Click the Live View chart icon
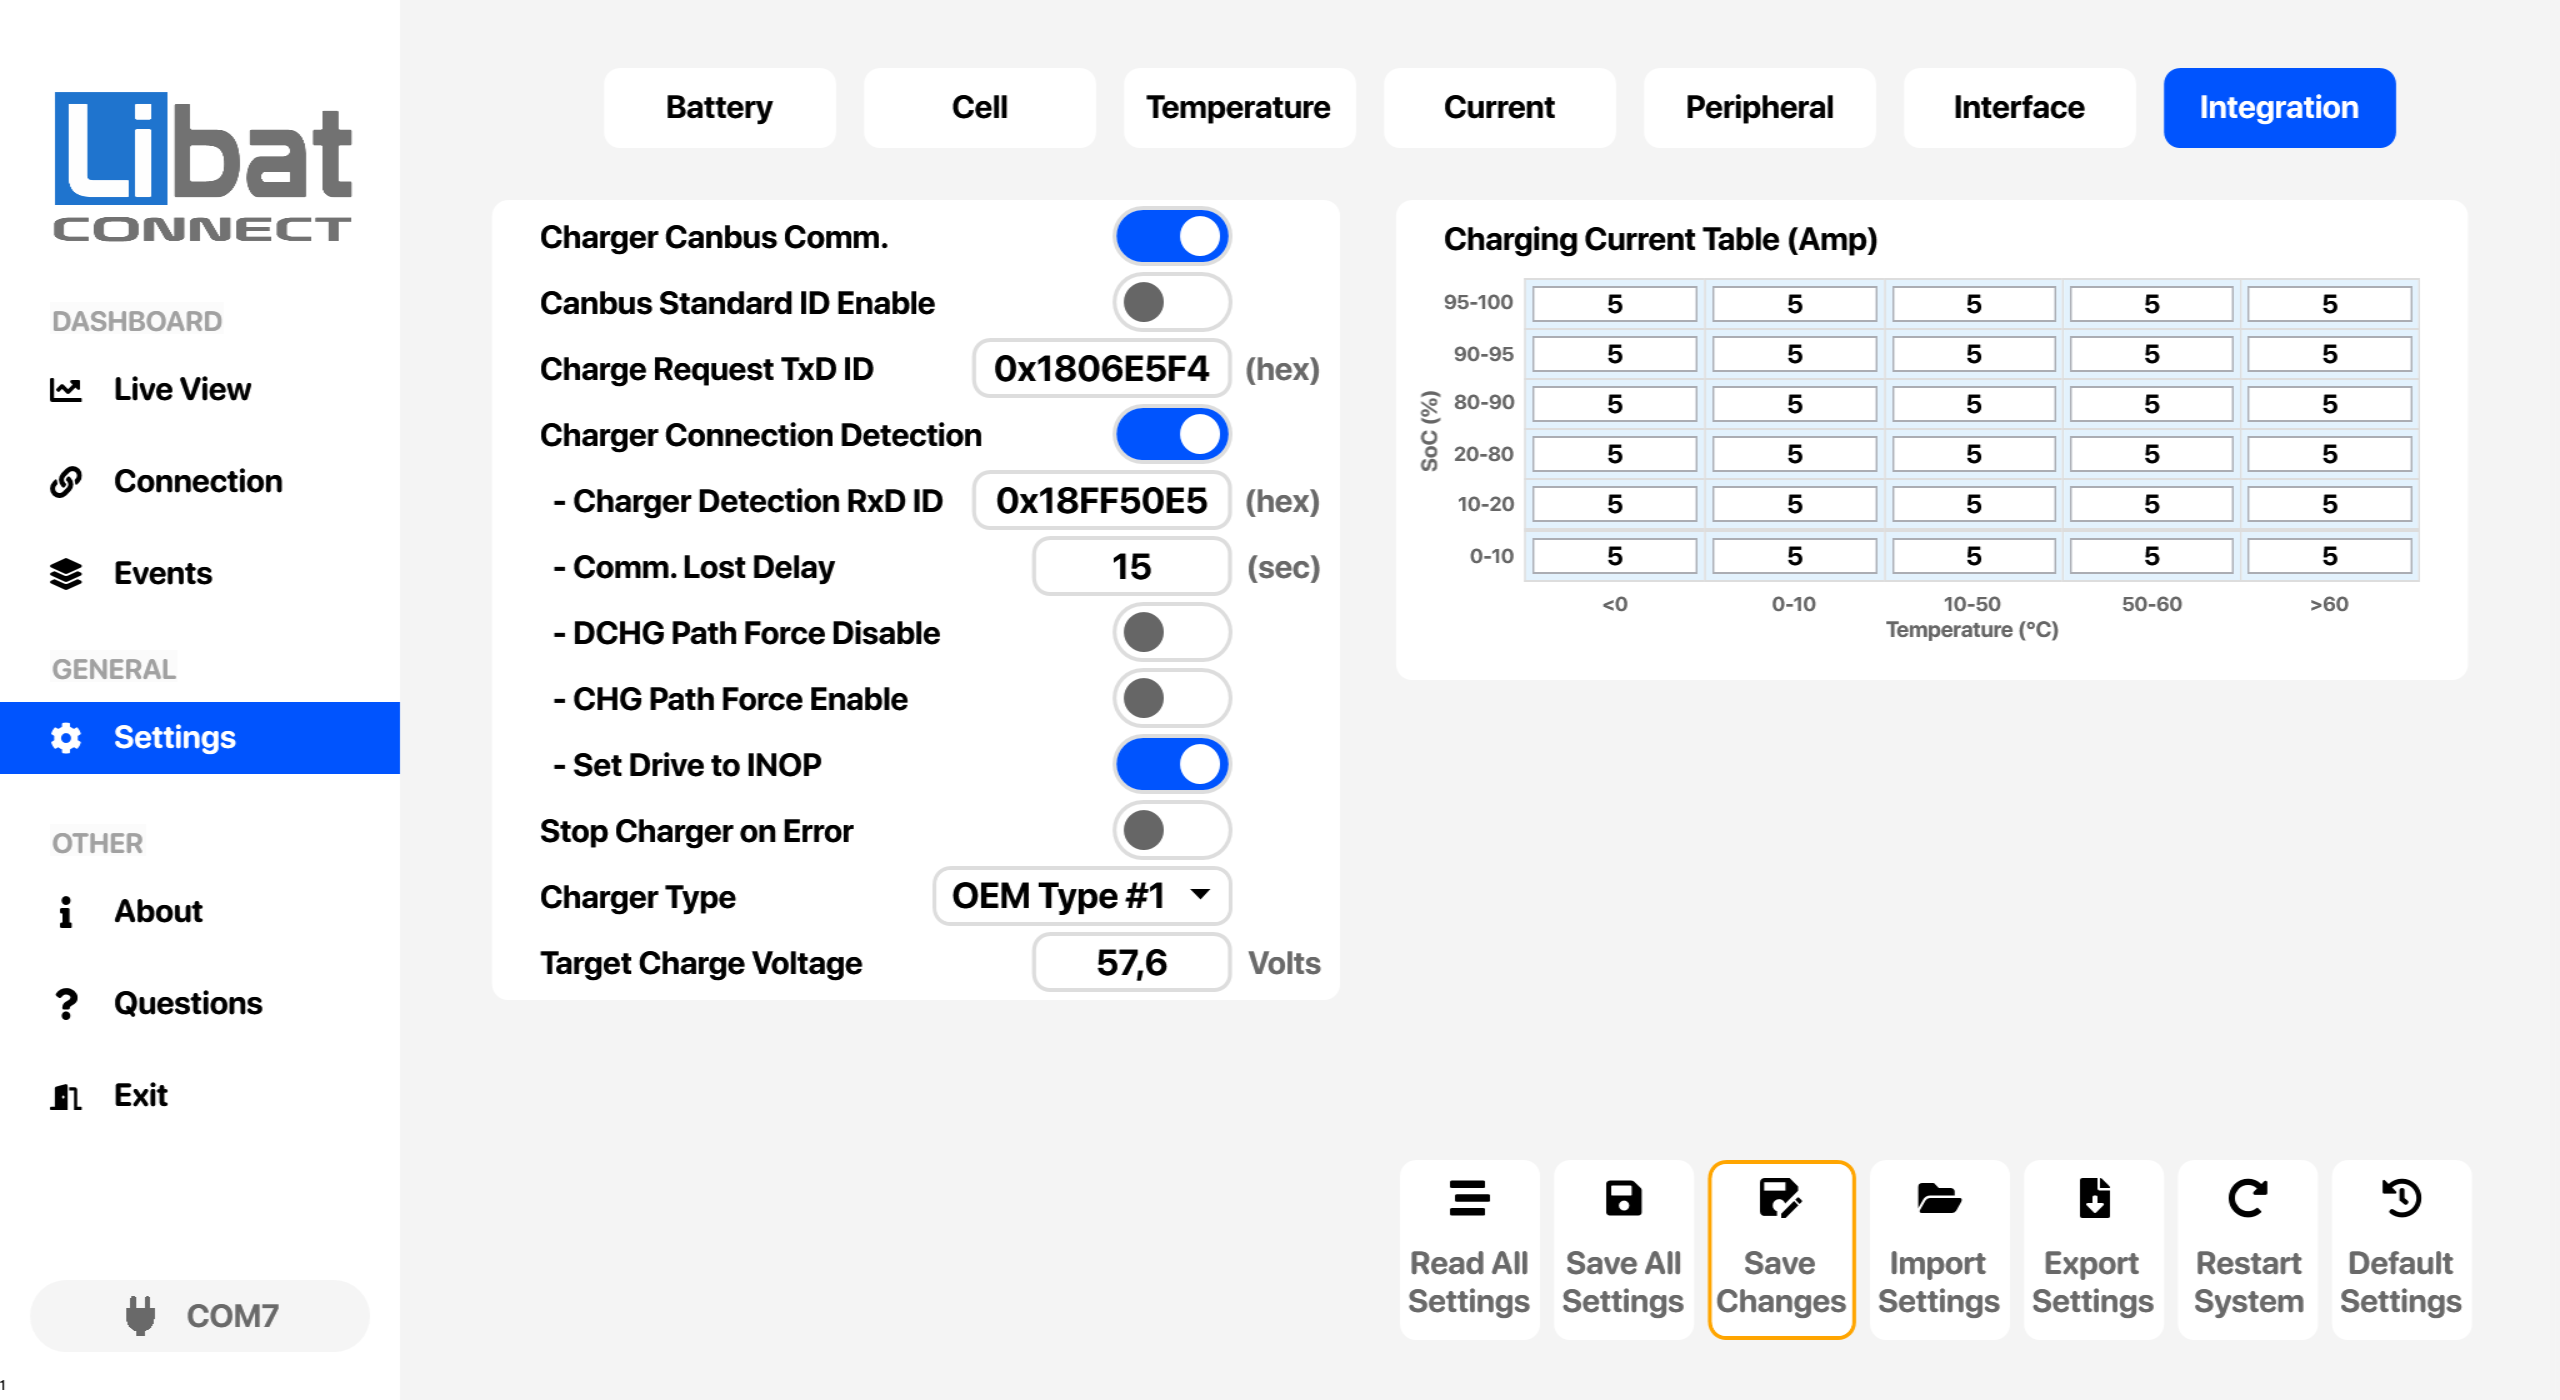 [66, 389]
